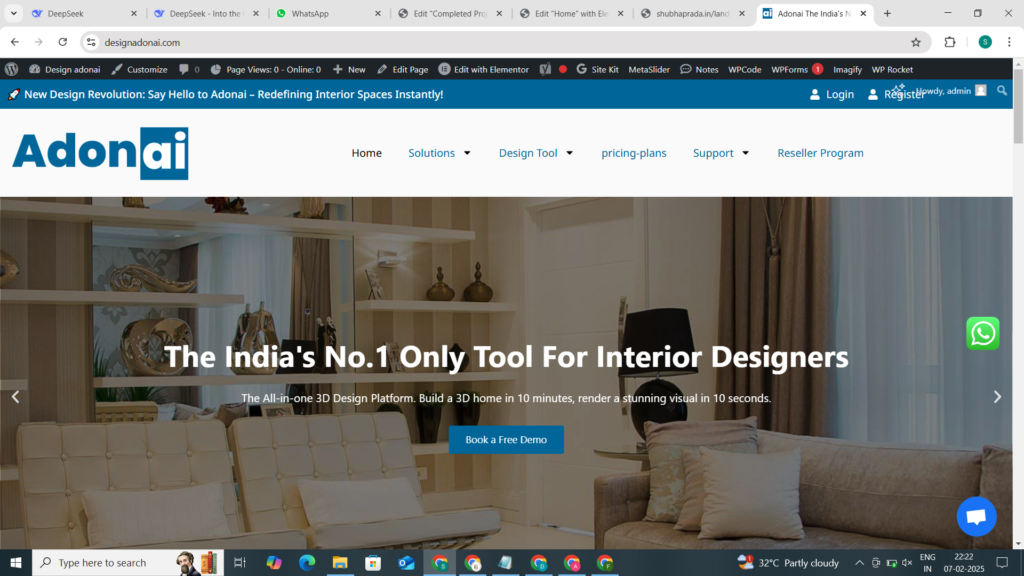Click Edit with Elementor

coord(484,69)
